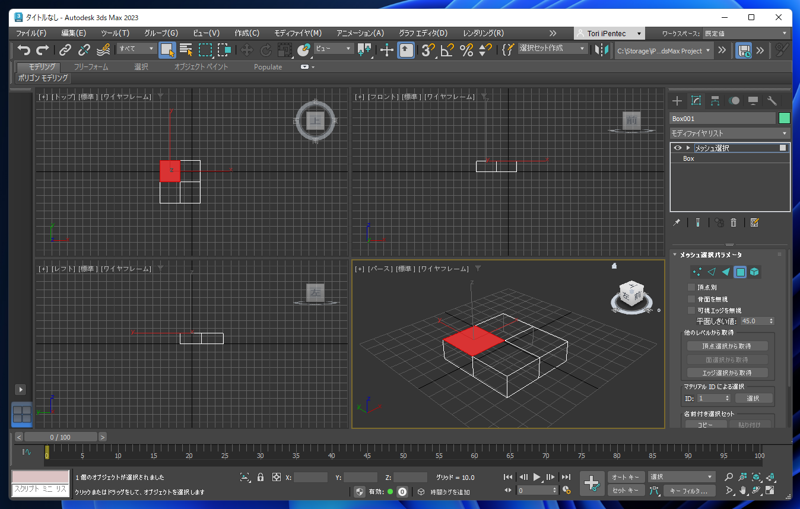Click the 平面しきい値 45.0 field

pos(754,321)
